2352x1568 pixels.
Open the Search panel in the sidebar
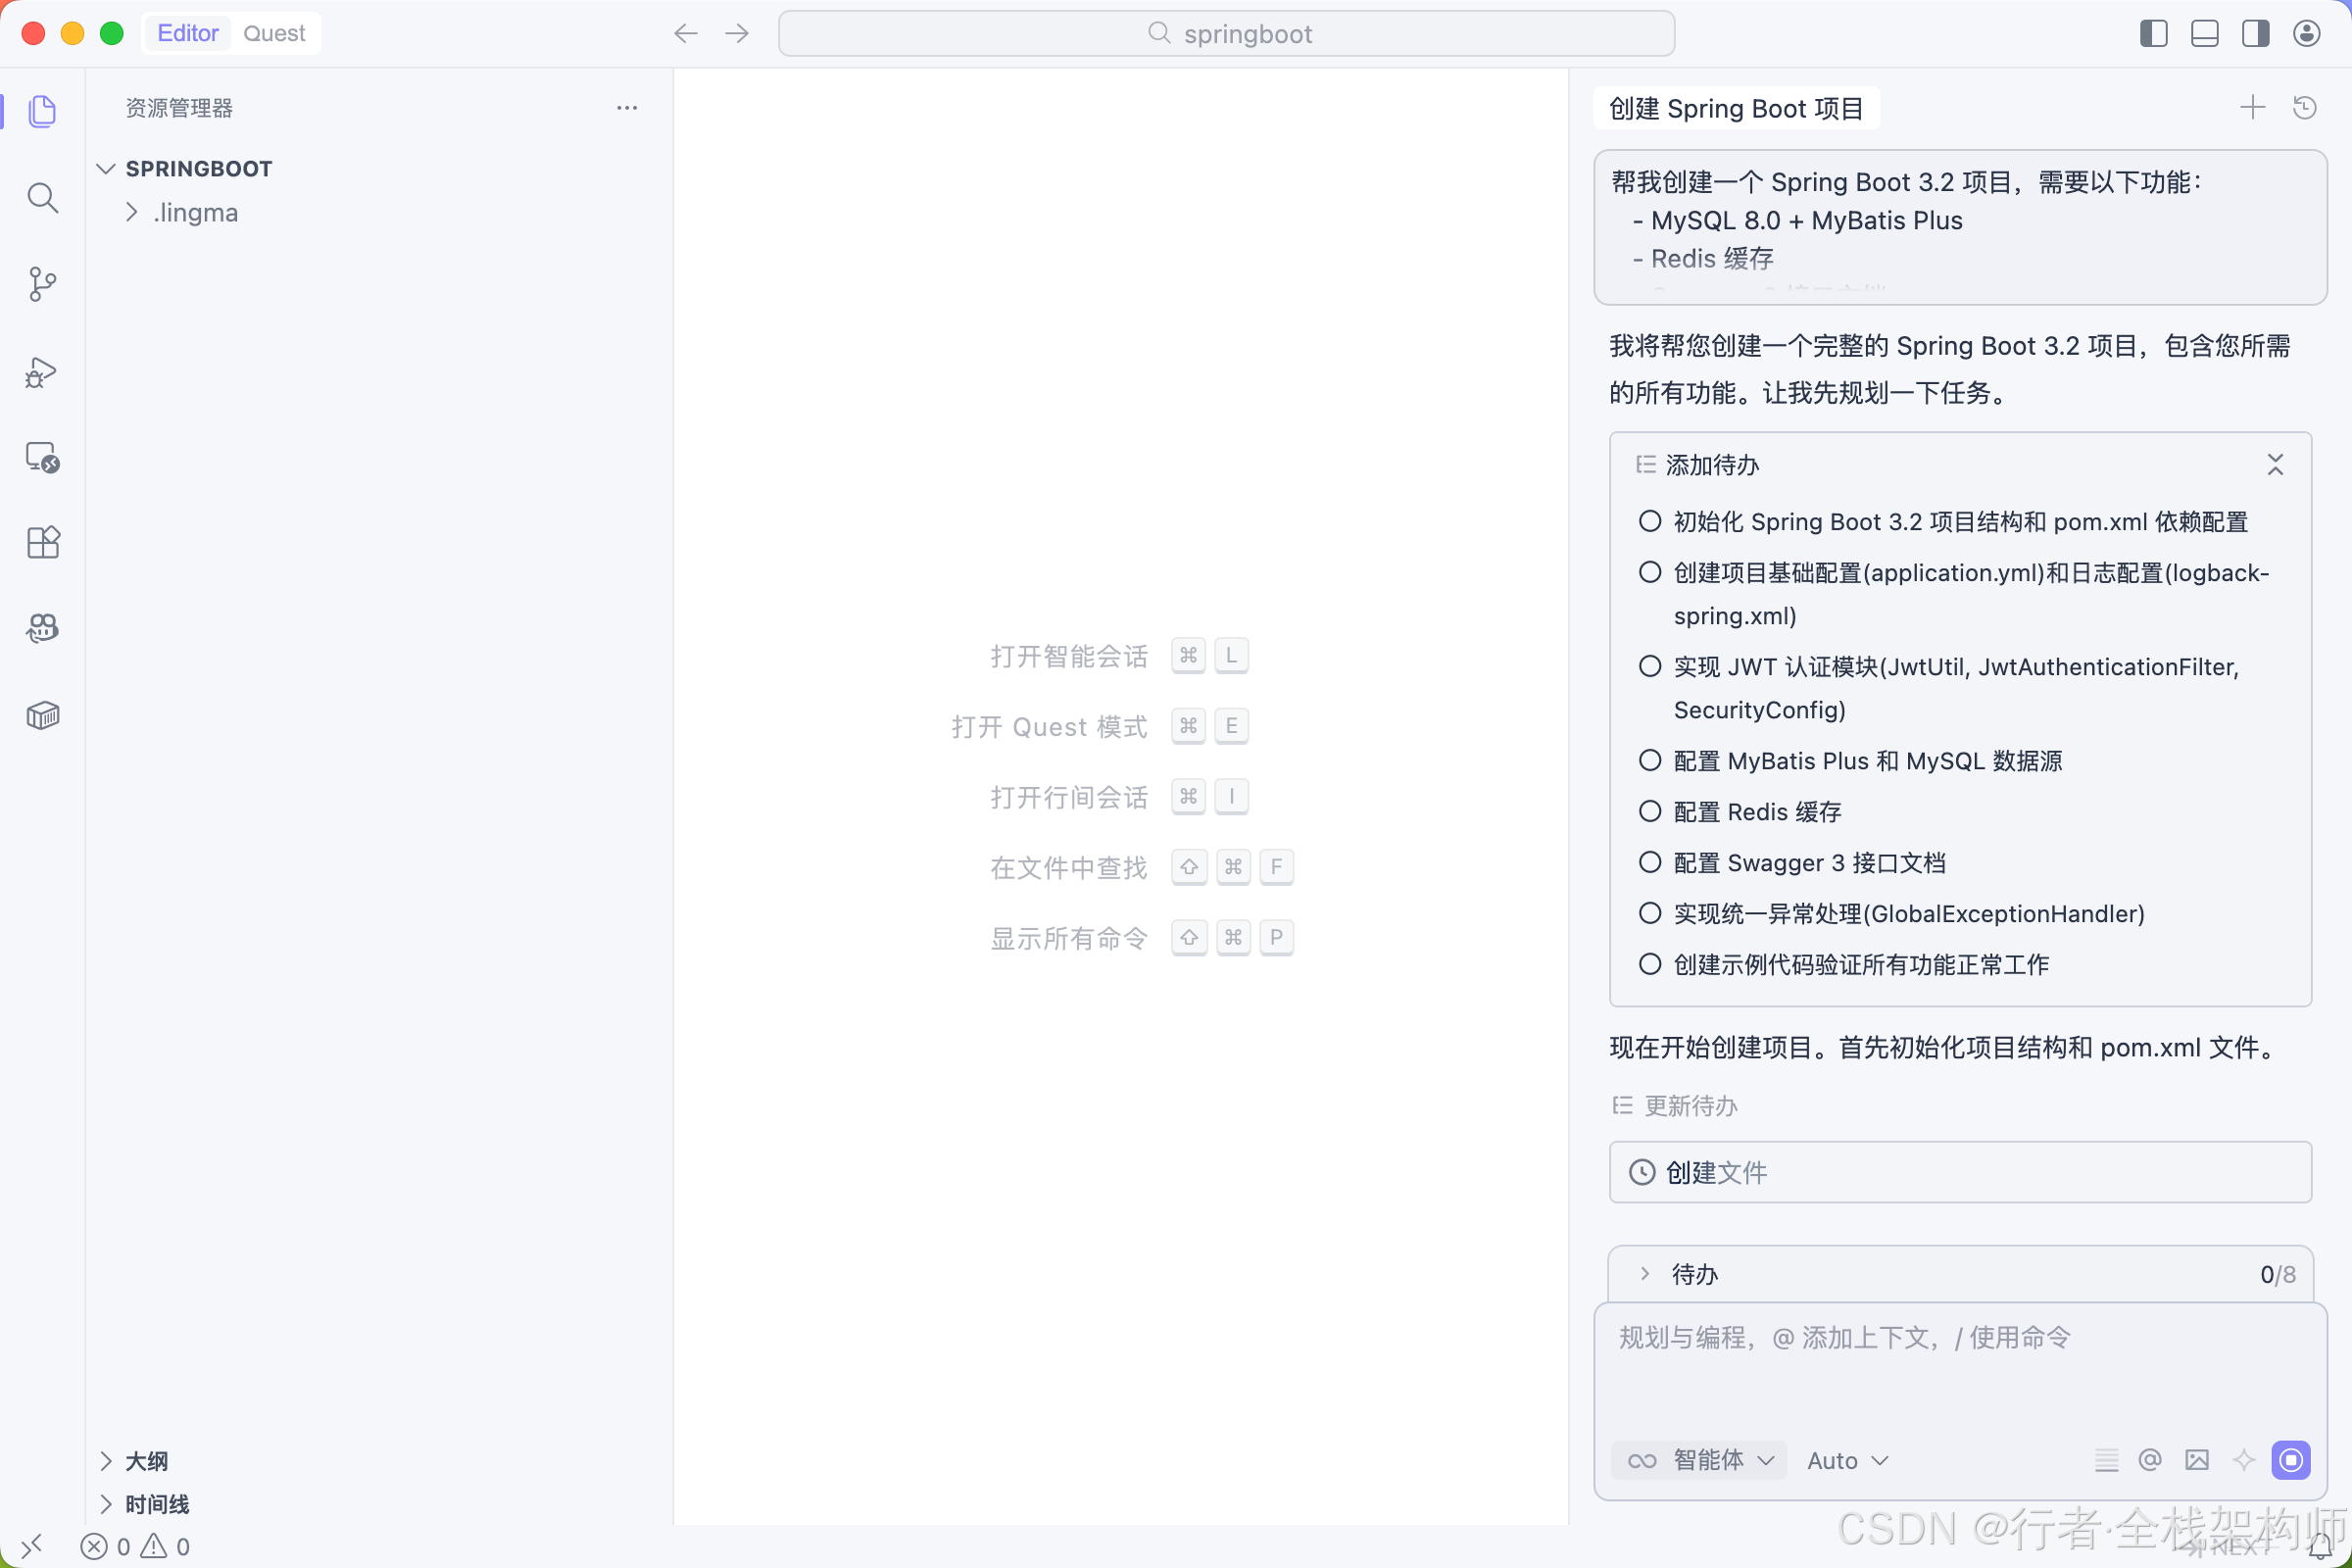coord(42,197)
